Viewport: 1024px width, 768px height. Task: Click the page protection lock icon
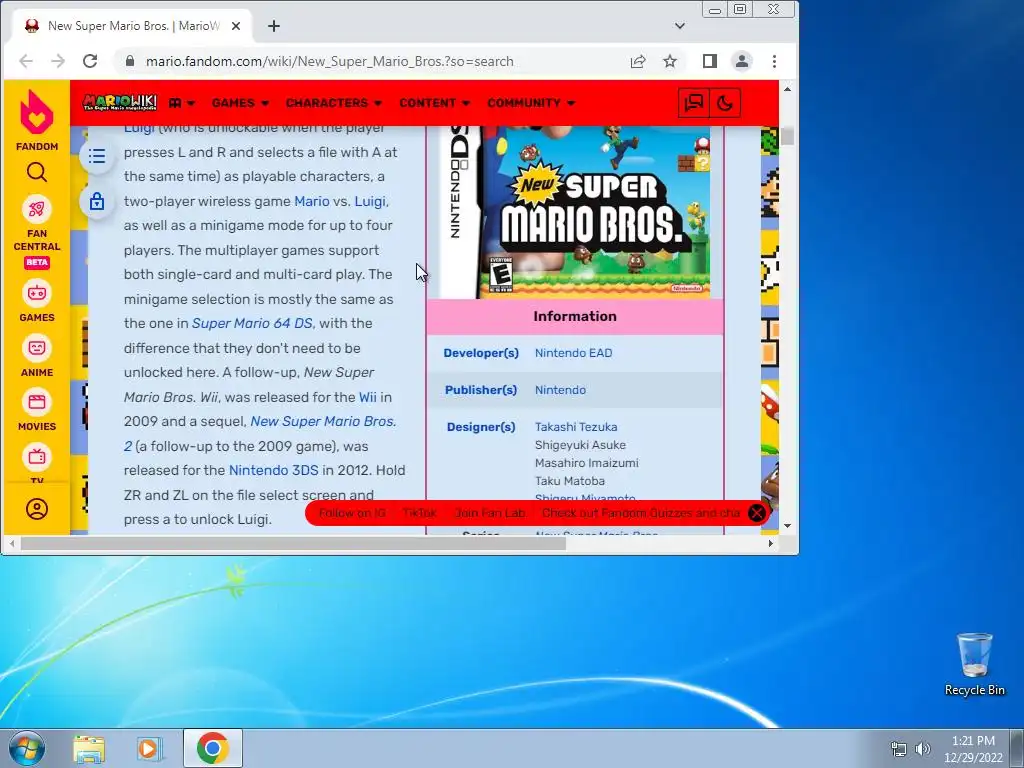coord(97,201)
